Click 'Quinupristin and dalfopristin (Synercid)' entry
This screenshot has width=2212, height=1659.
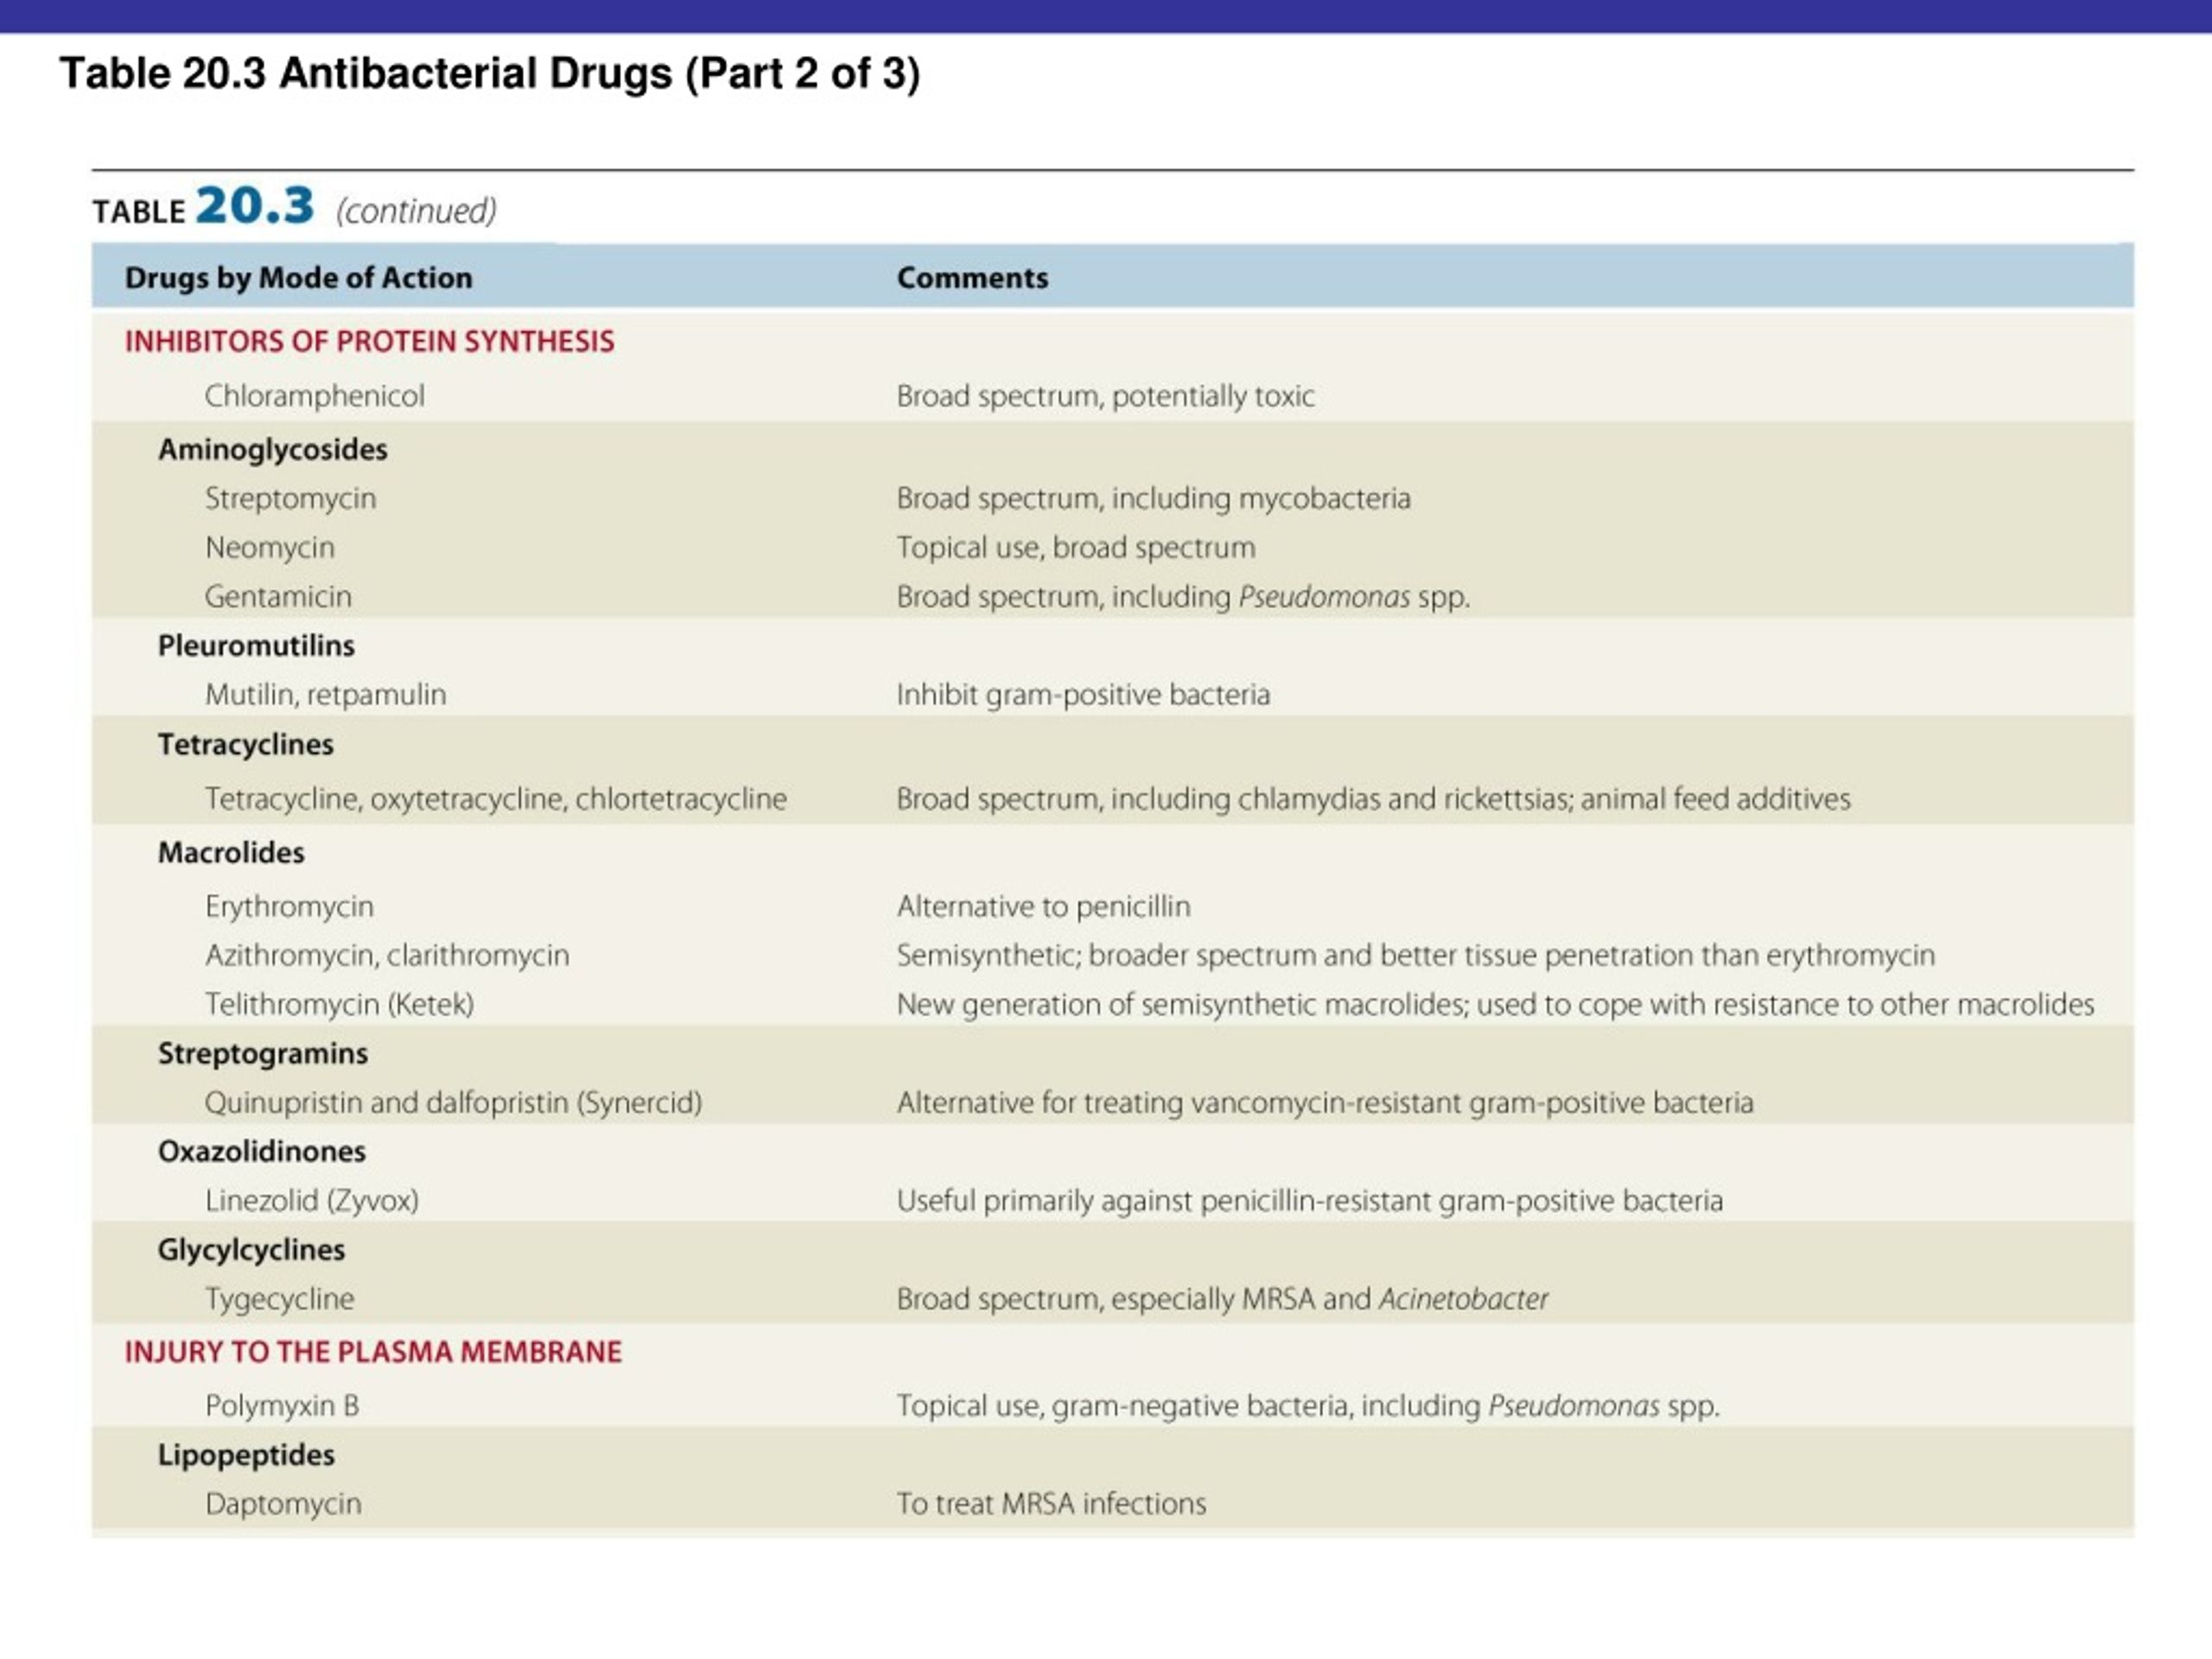coord(454,1103)
